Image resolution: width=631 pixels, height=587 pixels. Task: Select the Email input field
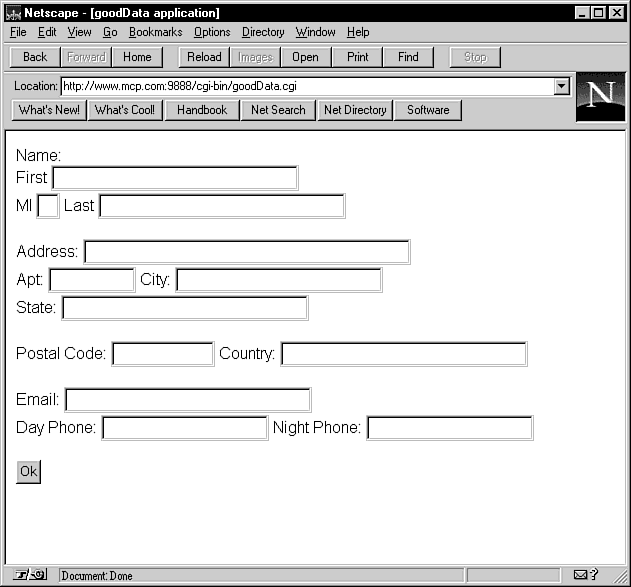coord(188,400)
